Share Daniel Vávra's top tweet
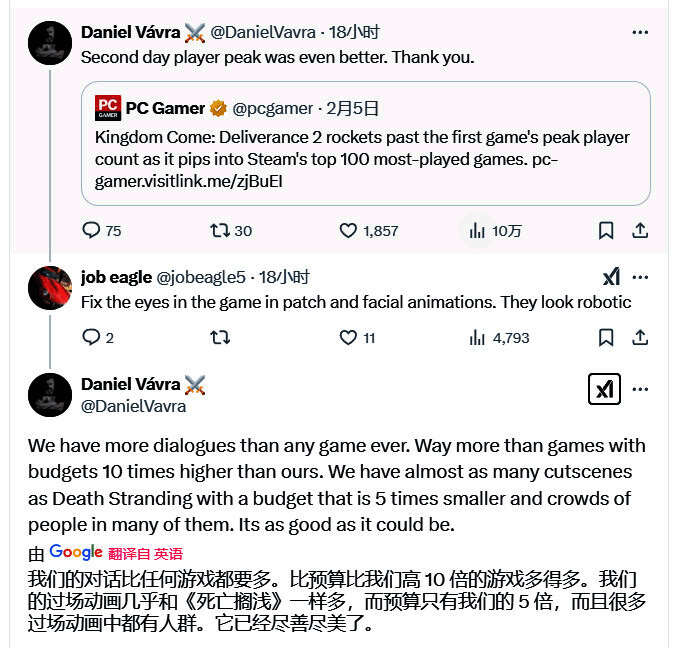681x648 pixels. coord(640,231)
